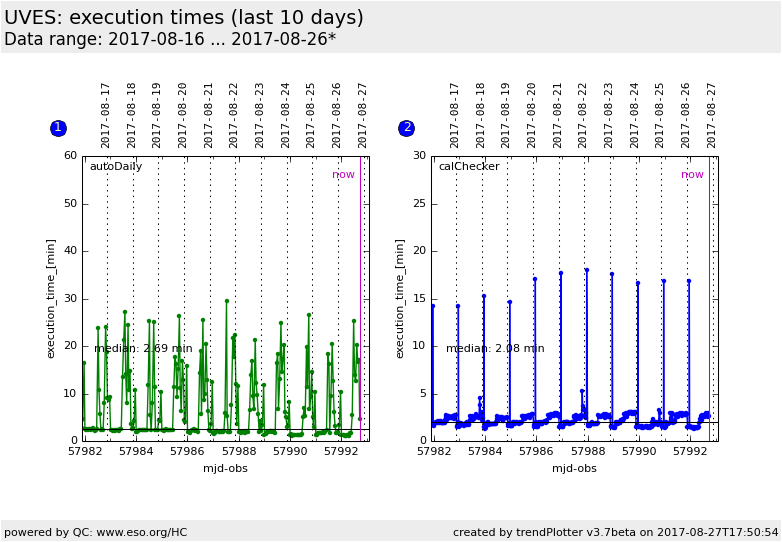Click the blue circle numbered 2
782x542 pixels.
click(406, 128)
